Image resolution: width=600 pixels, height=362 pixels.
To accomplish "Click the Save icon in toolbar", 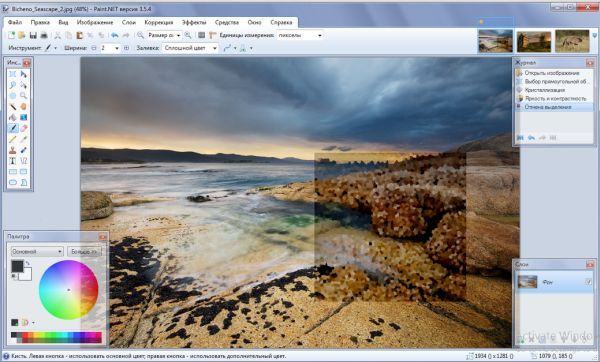I will tap(33, 35).
